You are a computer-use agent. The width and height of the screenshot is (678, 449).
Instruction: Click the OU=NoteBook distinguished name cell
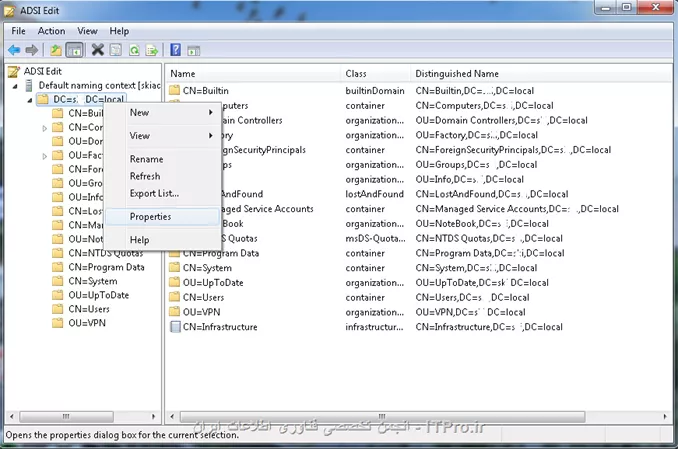482,224
